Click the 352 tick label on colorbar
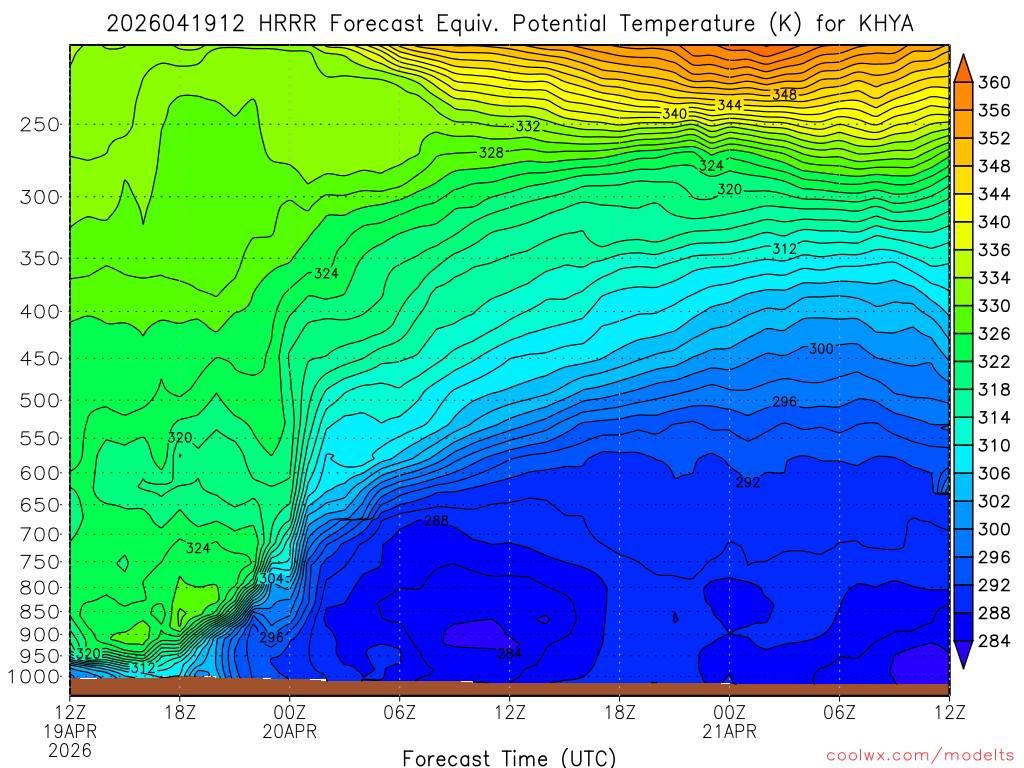This screenshot has width=1024, height=768. coord(993,138)
